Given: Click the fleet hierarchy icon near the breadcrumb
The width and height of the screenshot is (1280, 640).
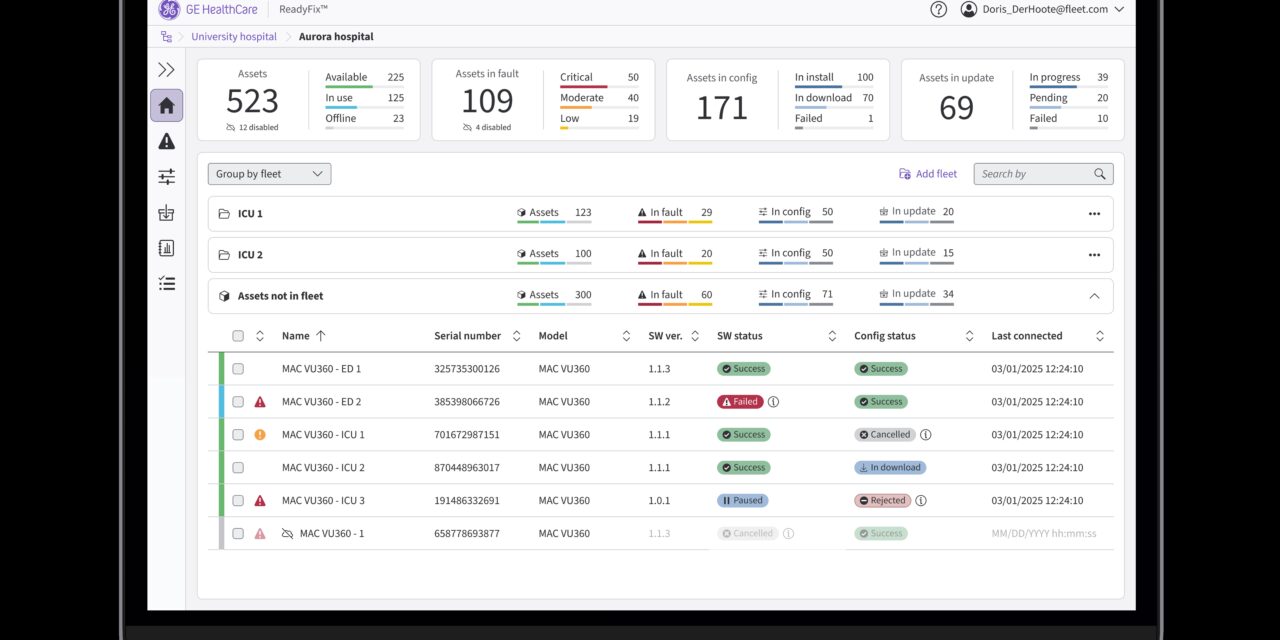Looking at the screenshot, I should (x=166, y=35).
